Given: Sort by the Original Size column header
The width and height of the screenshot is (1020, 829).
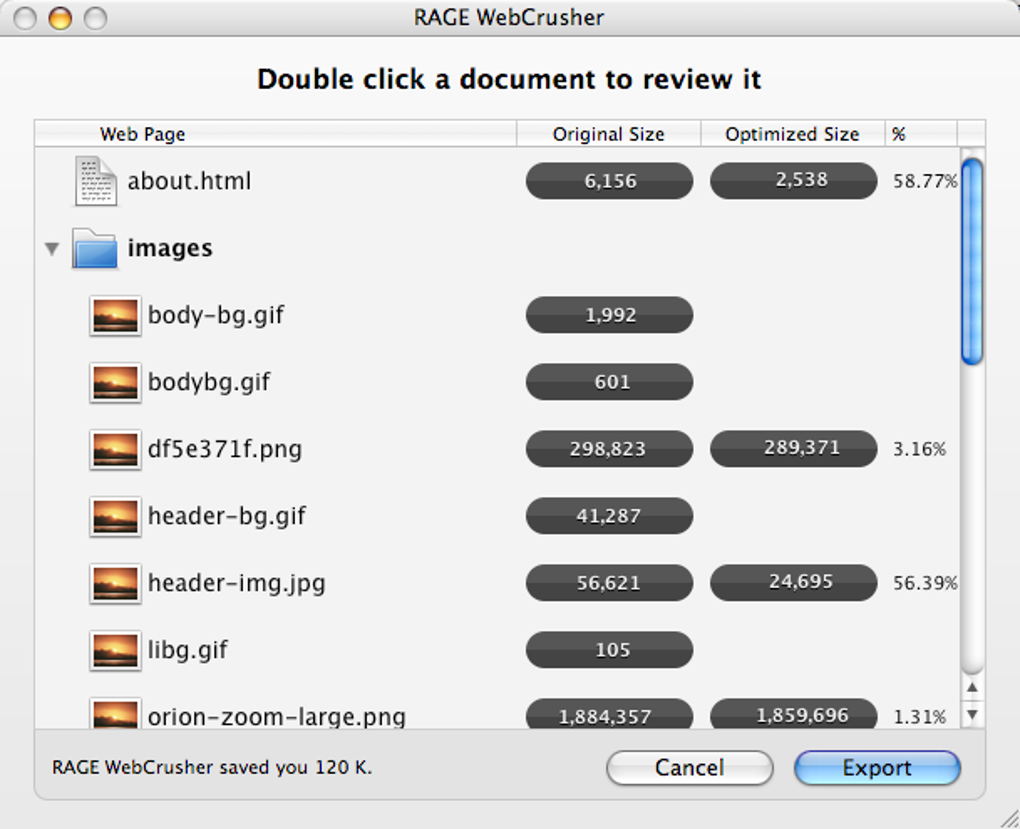Looking at the screenshot, I should (x=609, y=134).
